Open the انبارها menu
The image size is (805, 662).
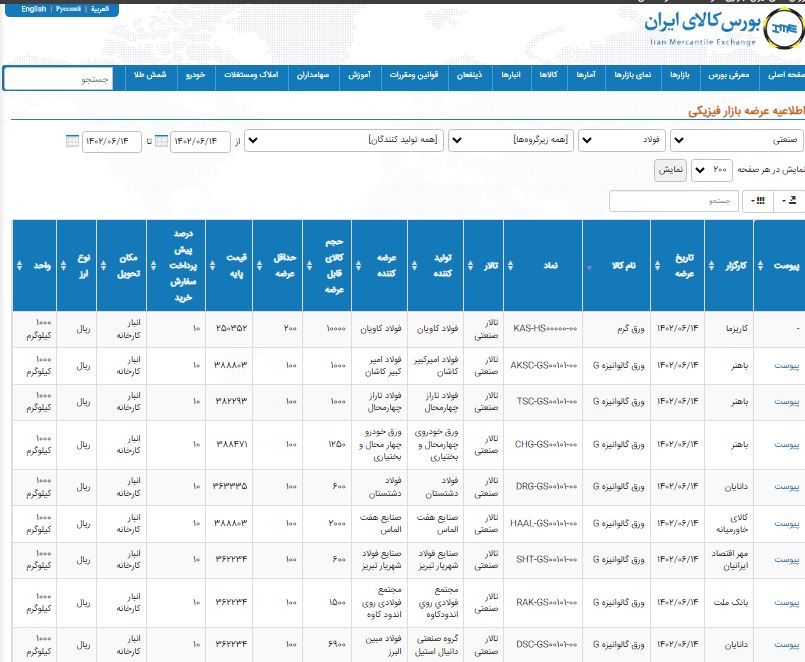point(511,75)
